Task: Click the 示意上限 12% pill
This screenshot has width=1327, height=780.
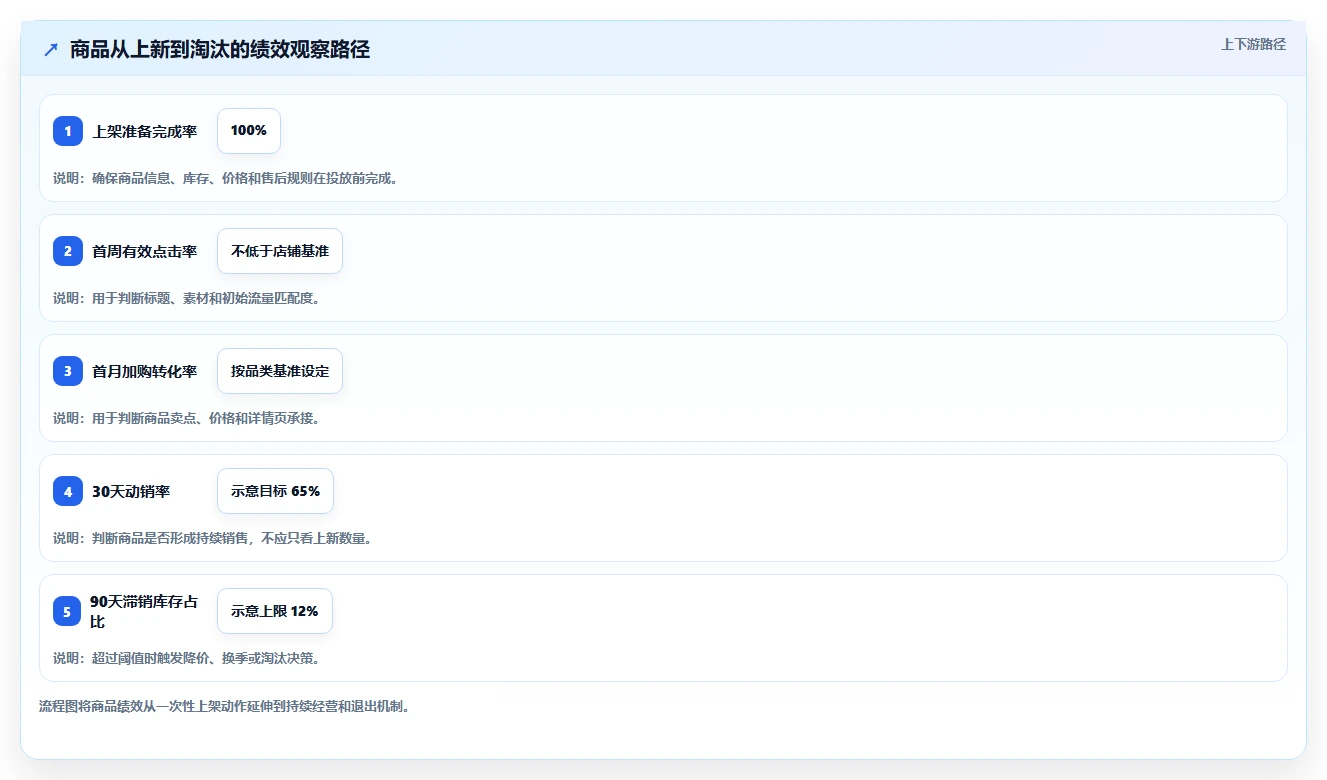Action: 275,611
